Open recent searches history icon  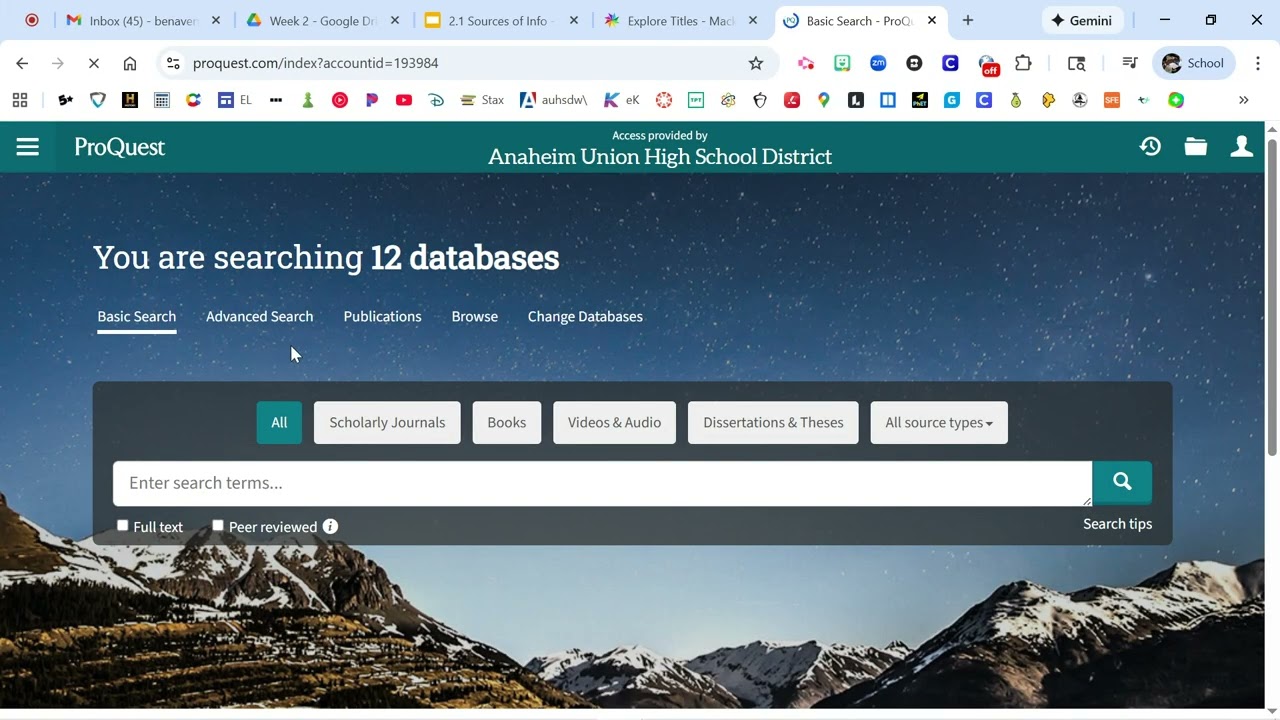pyautogui.click(x=1150, y=147)
